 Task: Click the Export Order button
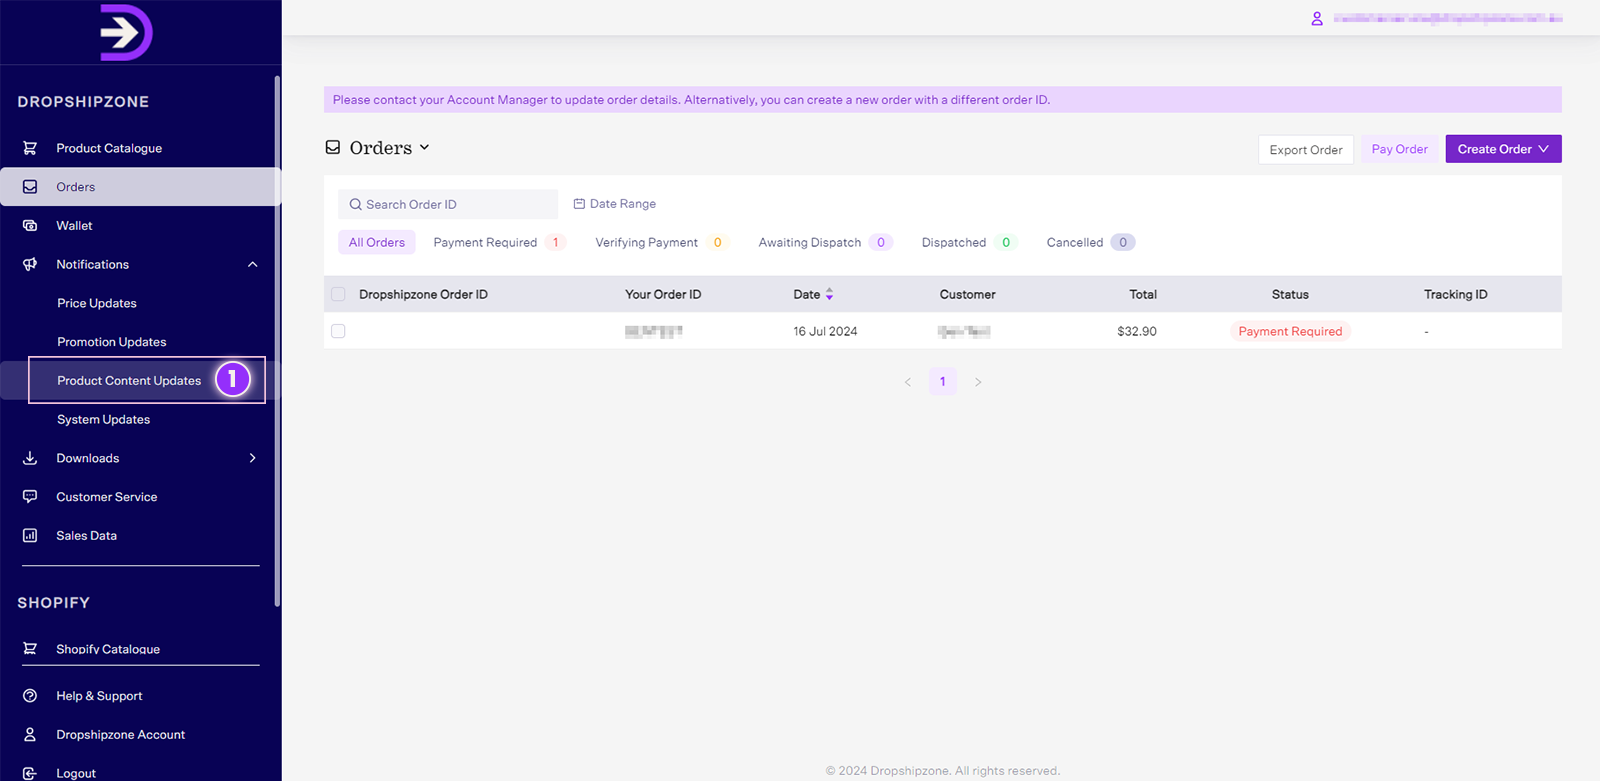1306,149
